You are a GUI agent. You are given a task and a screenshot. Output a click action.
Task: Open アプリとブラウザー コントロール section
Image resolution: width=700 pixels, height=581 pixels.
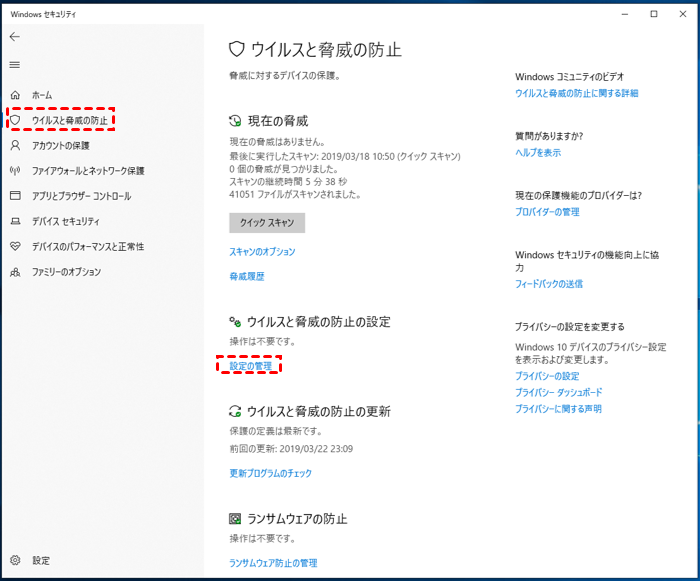81,196
